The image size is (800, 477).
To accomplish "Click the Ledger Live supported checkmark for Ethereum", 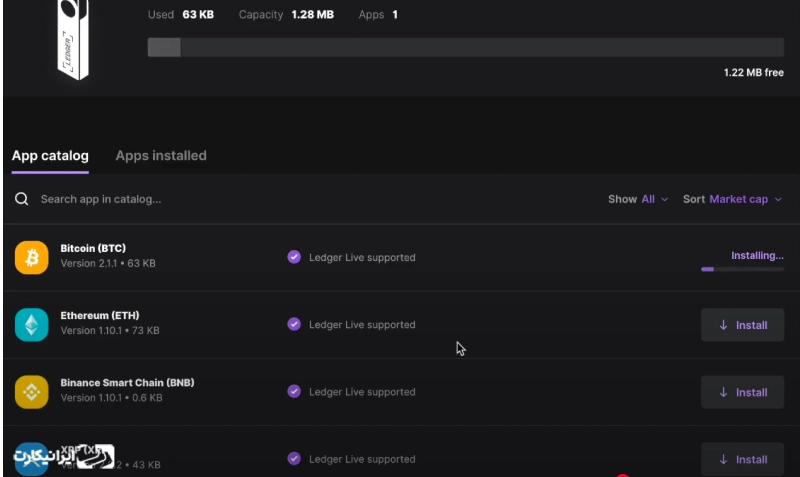I will click(x=294, y=324).
